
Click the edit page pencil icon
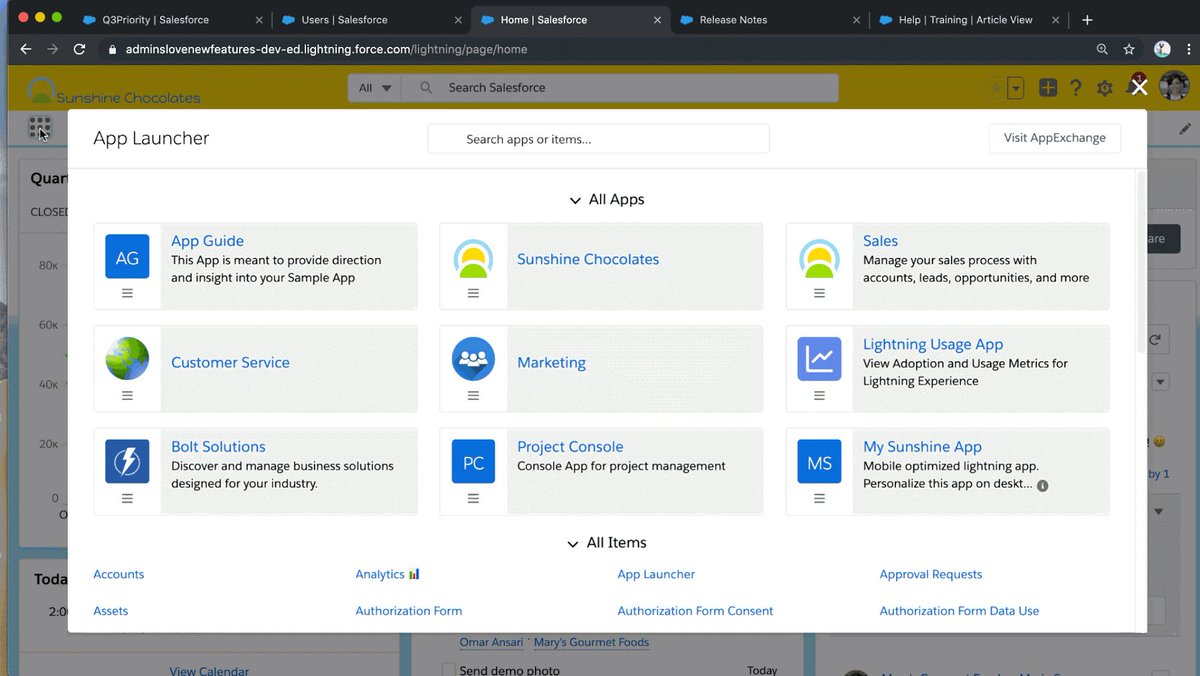tap(1185, 128)
